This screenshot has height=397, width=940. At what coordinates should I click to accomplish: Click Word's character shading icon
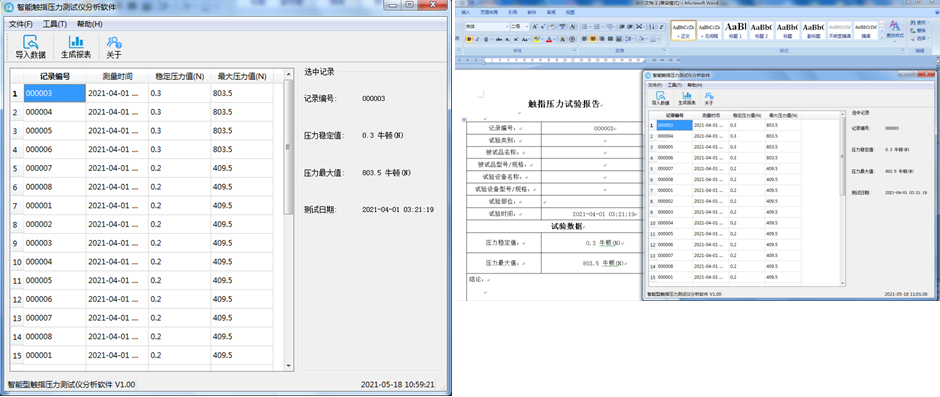(562, 40)
